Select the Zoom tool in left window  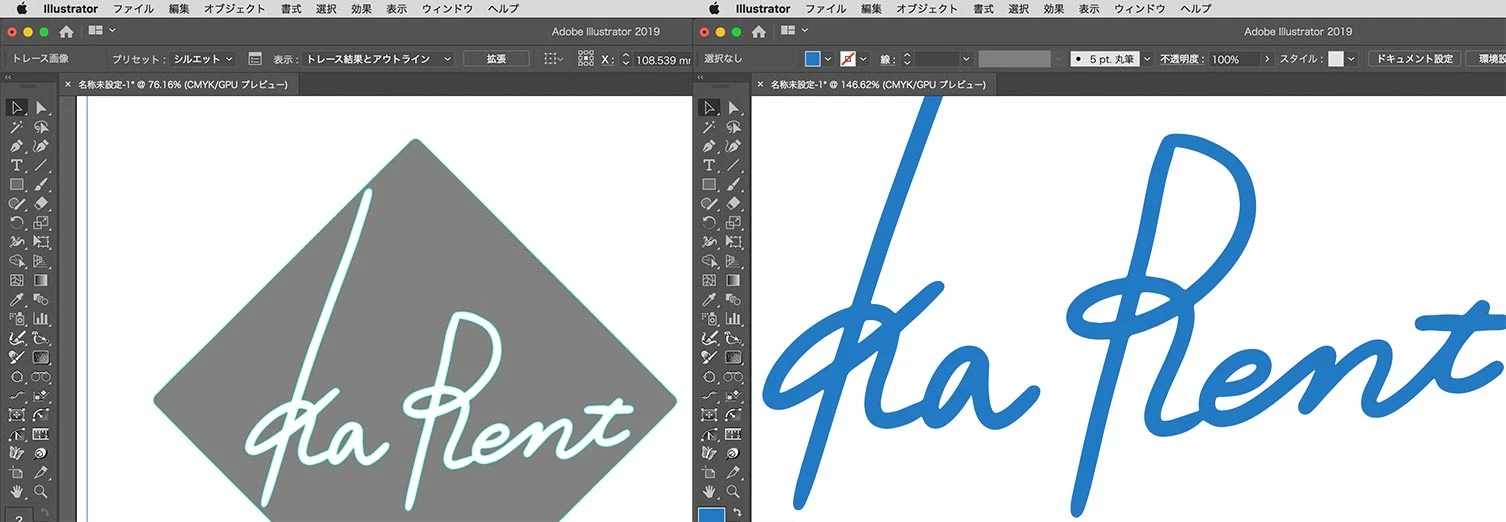(x=42, y=491)
